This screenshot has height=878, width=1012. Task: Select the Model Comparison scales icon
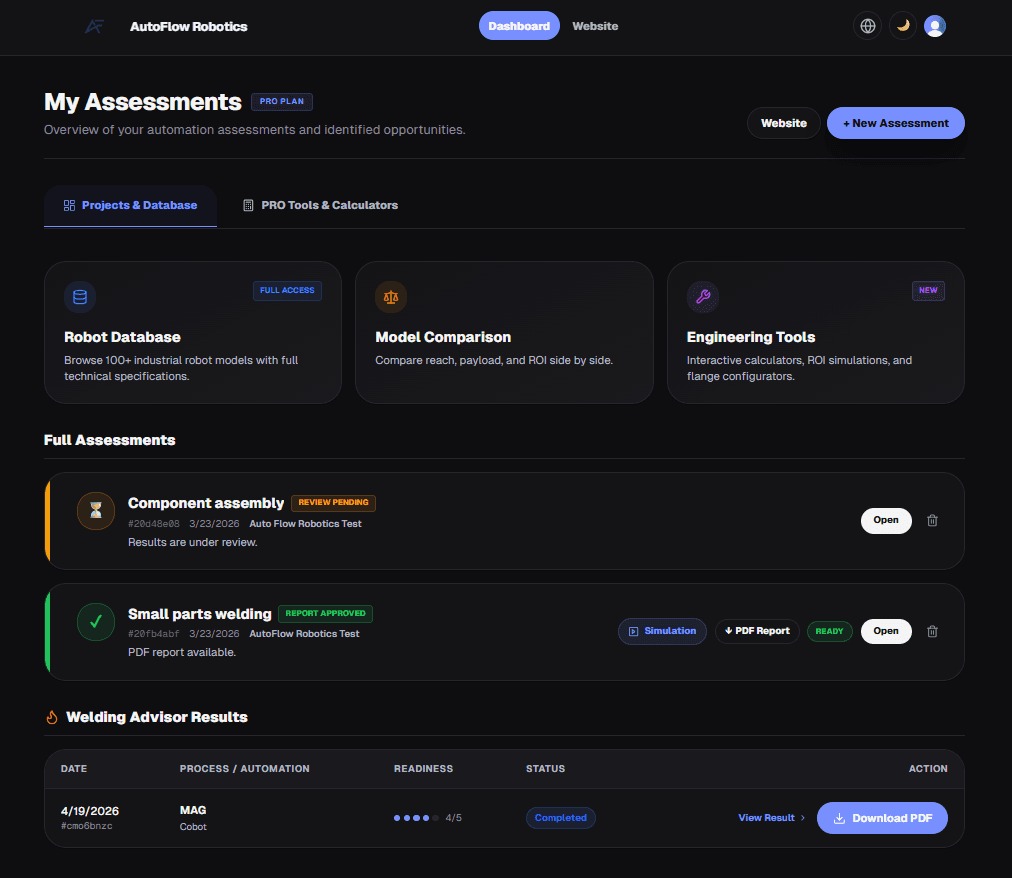(391, 296)
